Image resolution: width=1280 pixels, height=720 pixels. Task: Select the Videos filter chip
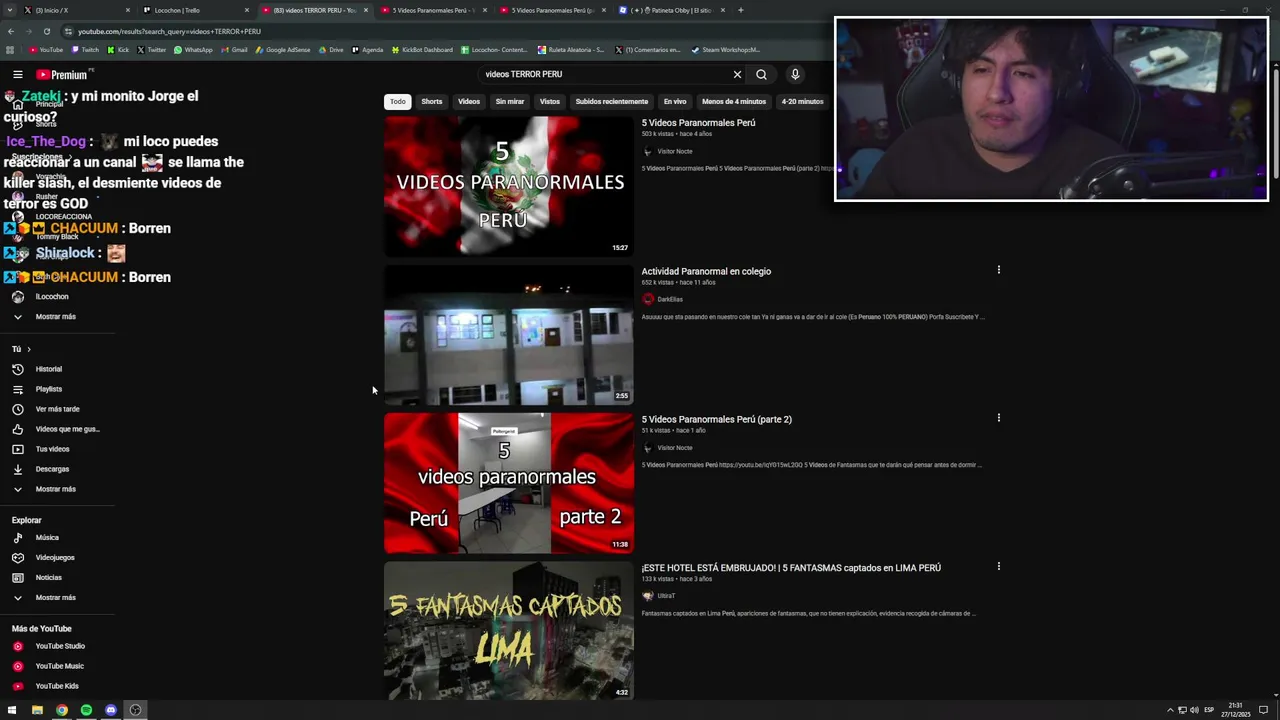pyautogui.click(x=469, y=101)
